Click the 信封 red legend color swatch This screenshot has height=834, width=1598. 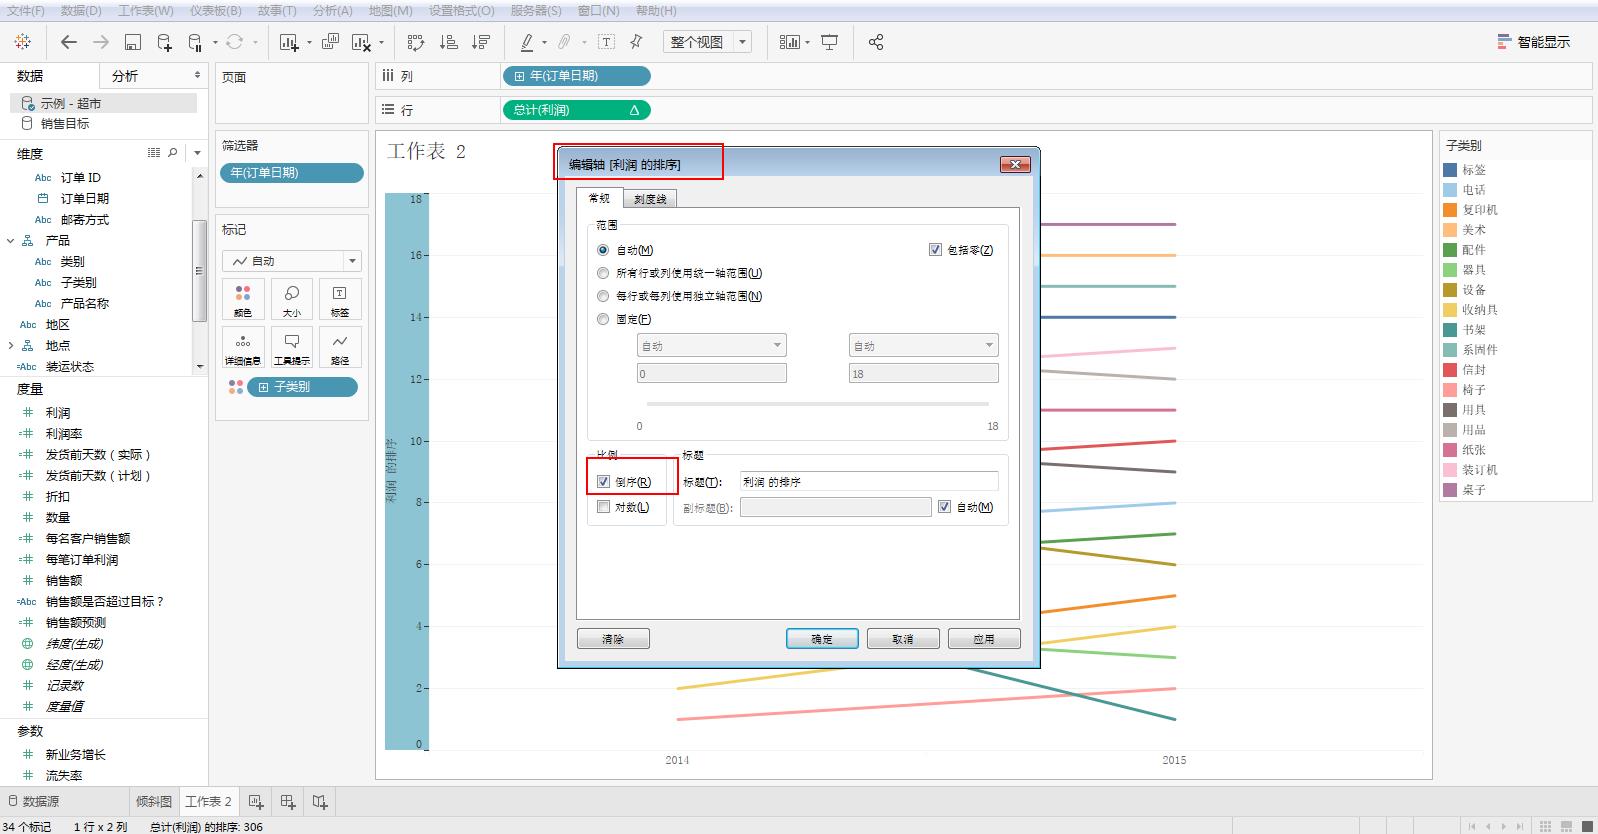click(x=1450, y=370)
